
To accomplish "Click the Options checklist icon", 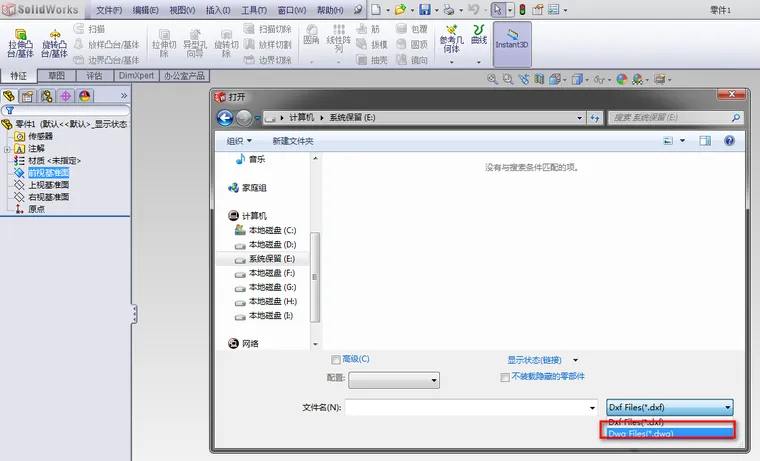I will (554, 9).
